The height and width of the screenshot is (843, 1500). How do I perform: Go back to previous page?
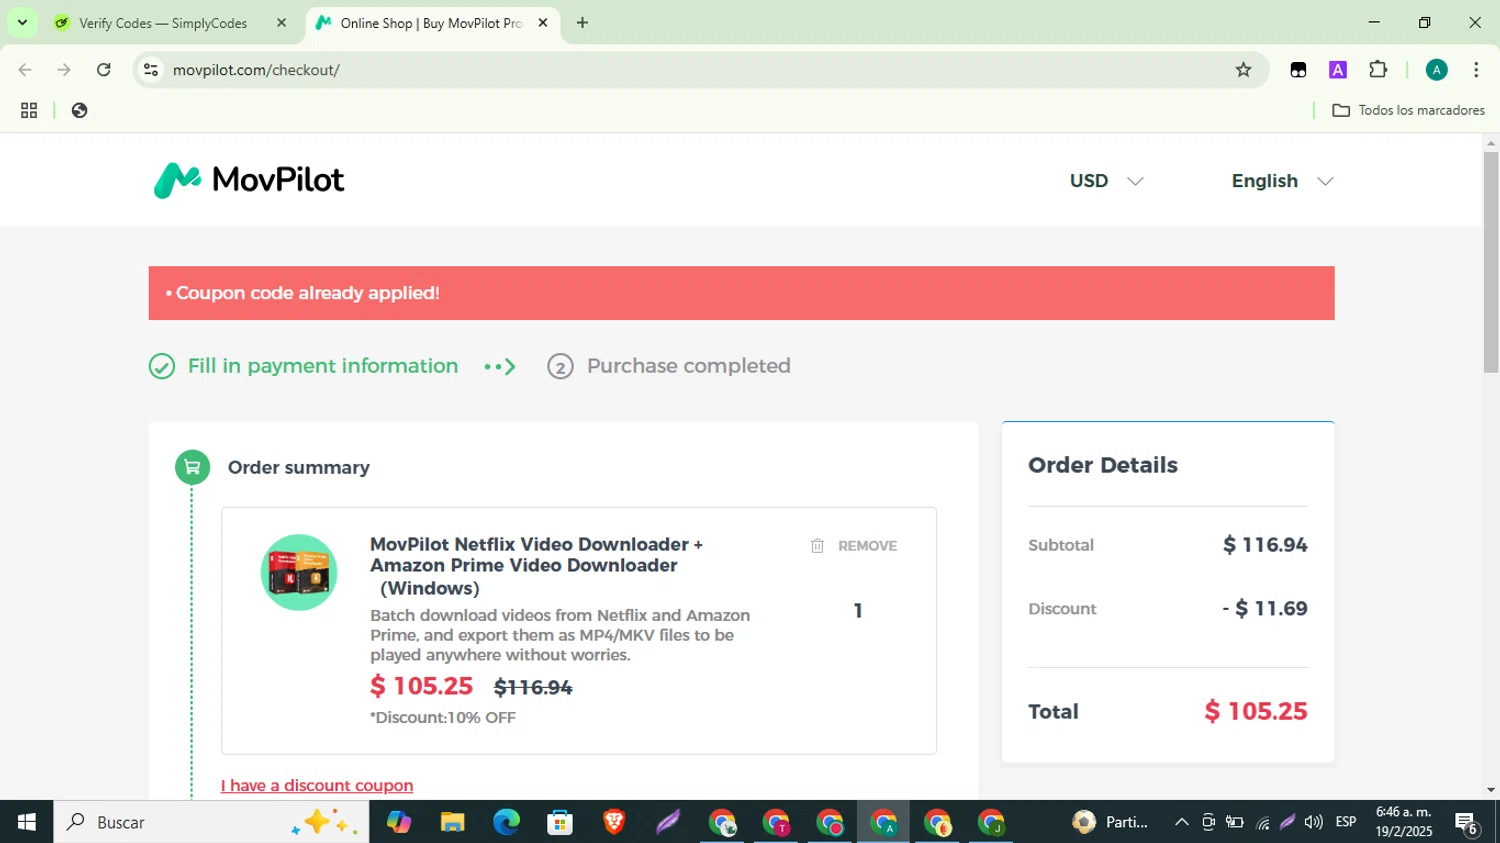25,70
